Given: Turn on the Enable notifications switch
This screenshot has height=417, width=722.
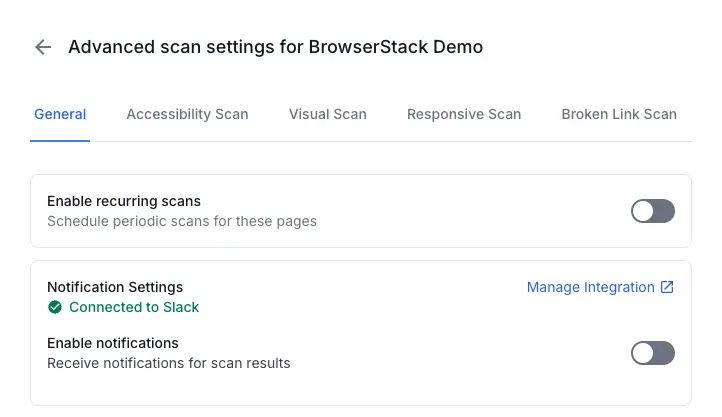Looking at the screenshot, I should 652,353.
